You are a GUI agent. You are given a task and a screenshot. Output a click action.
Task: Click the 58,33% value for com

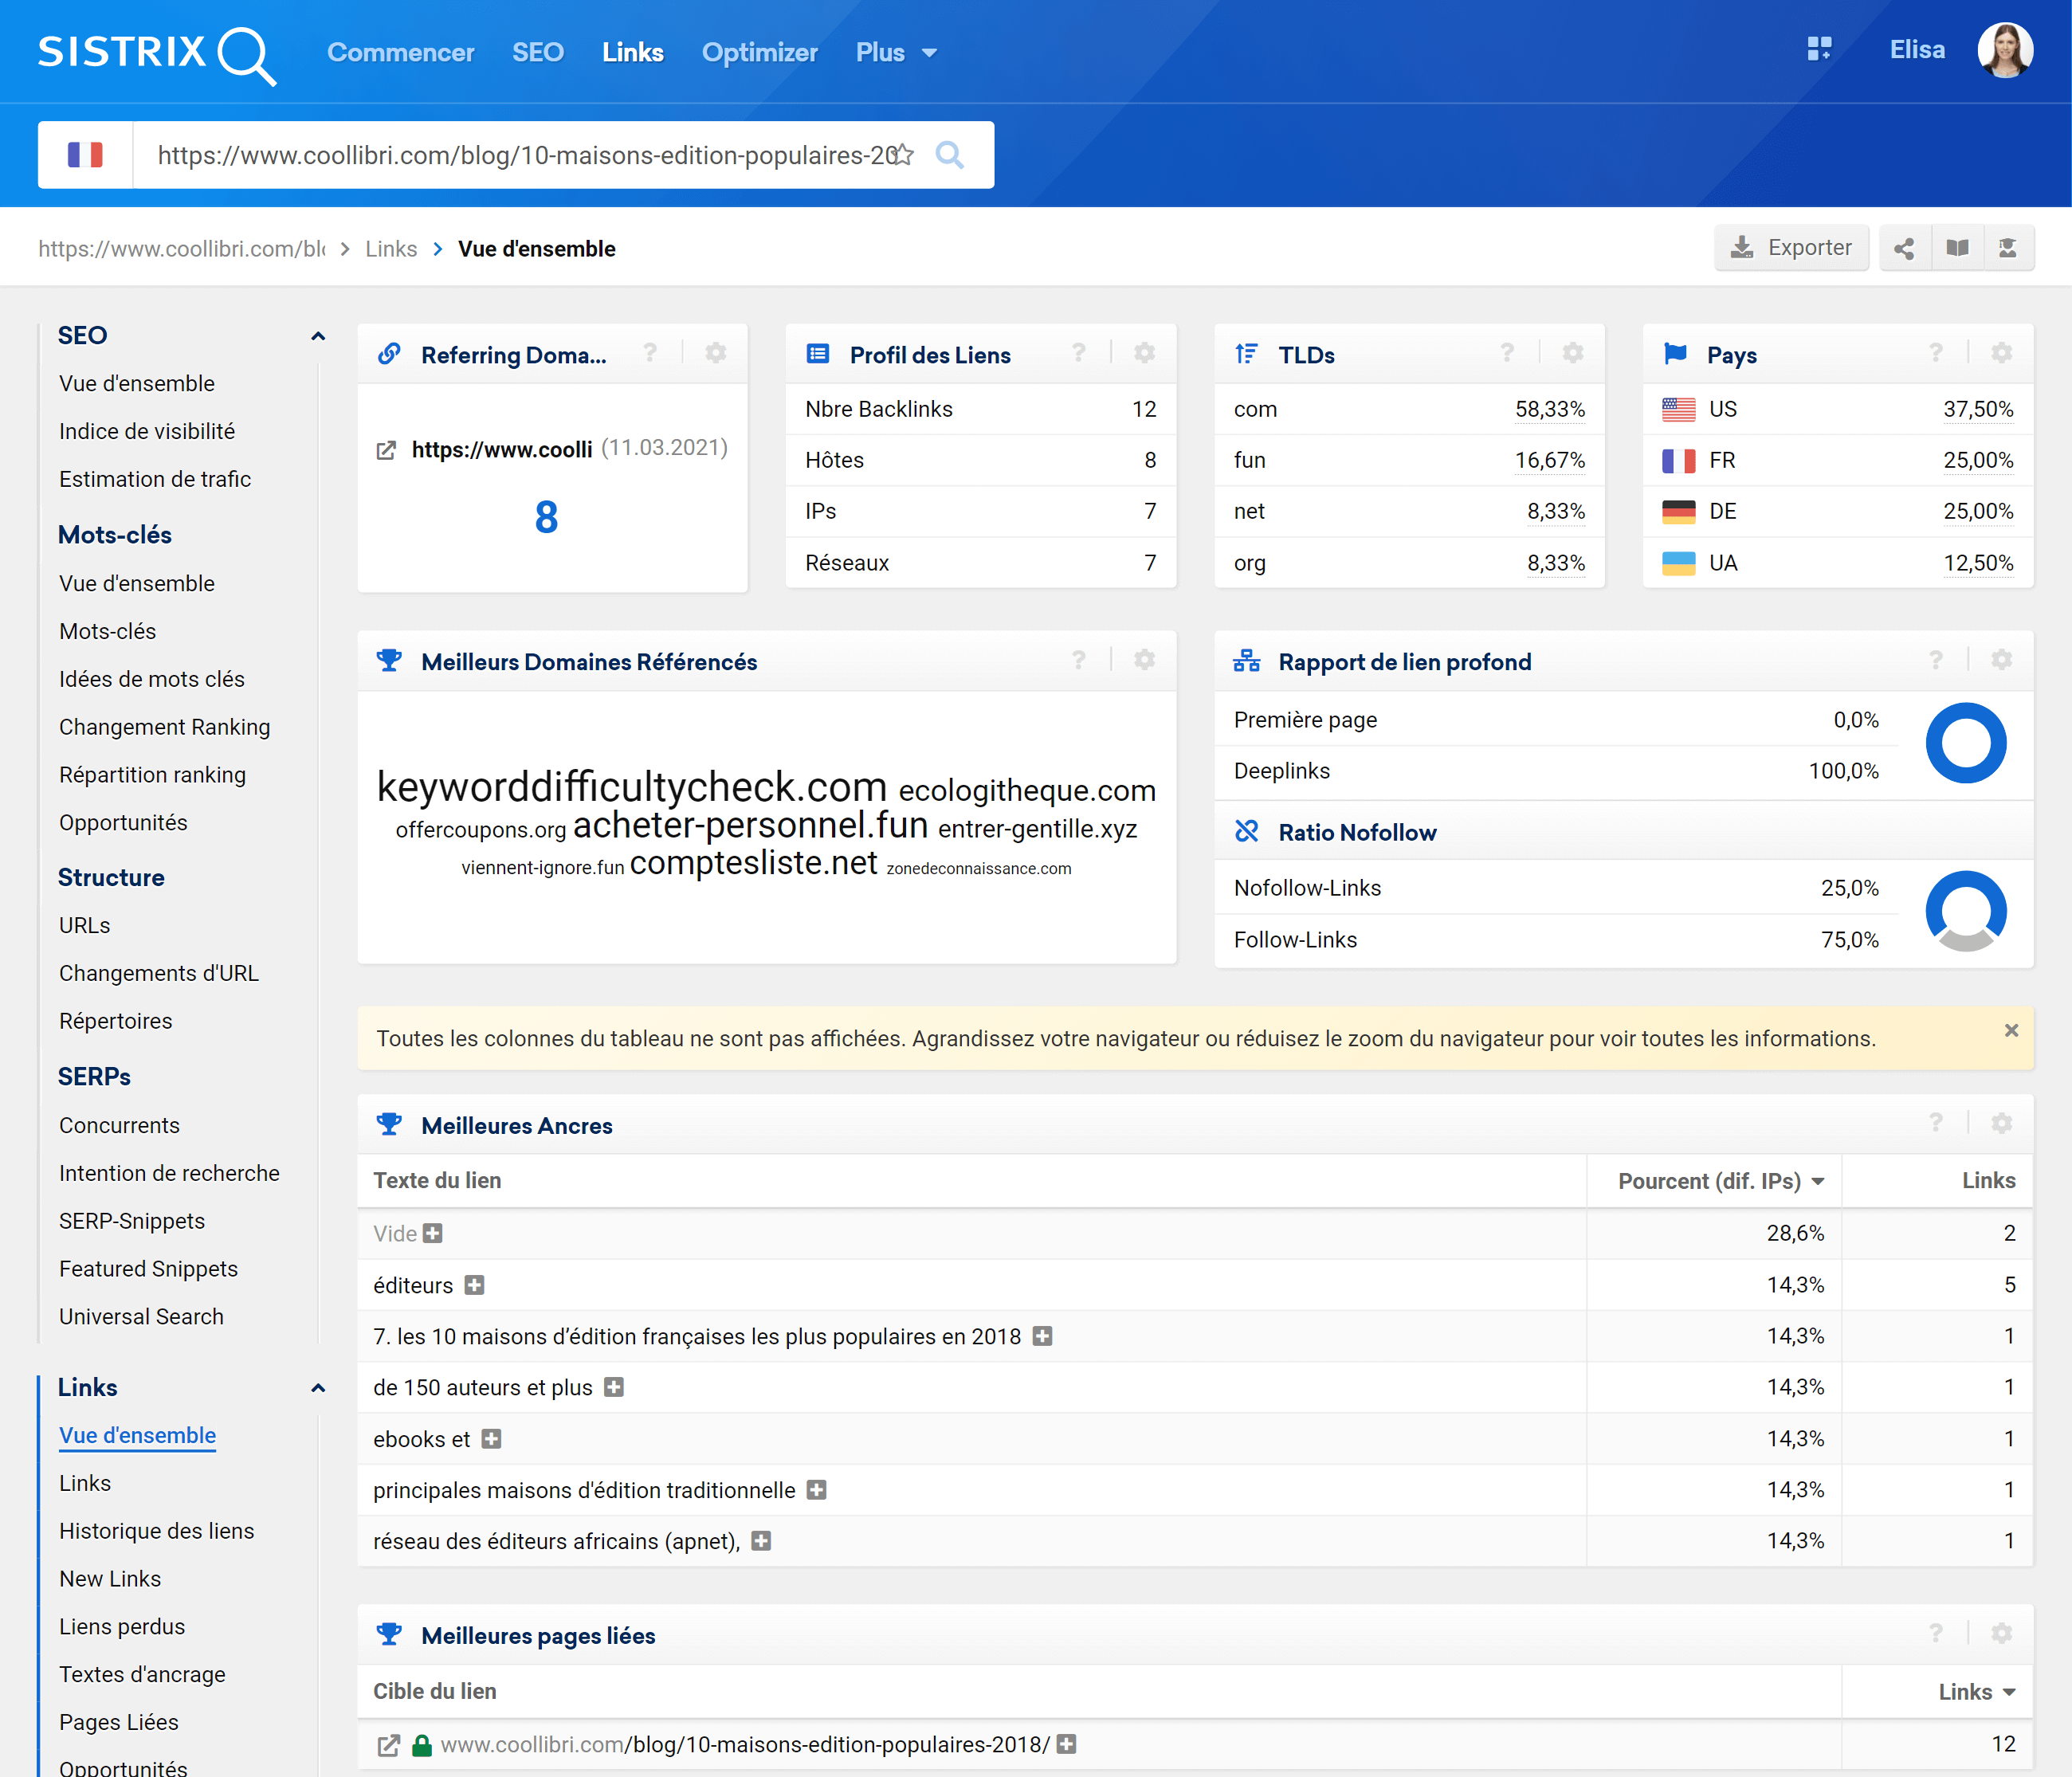[x=1550, y=409]
